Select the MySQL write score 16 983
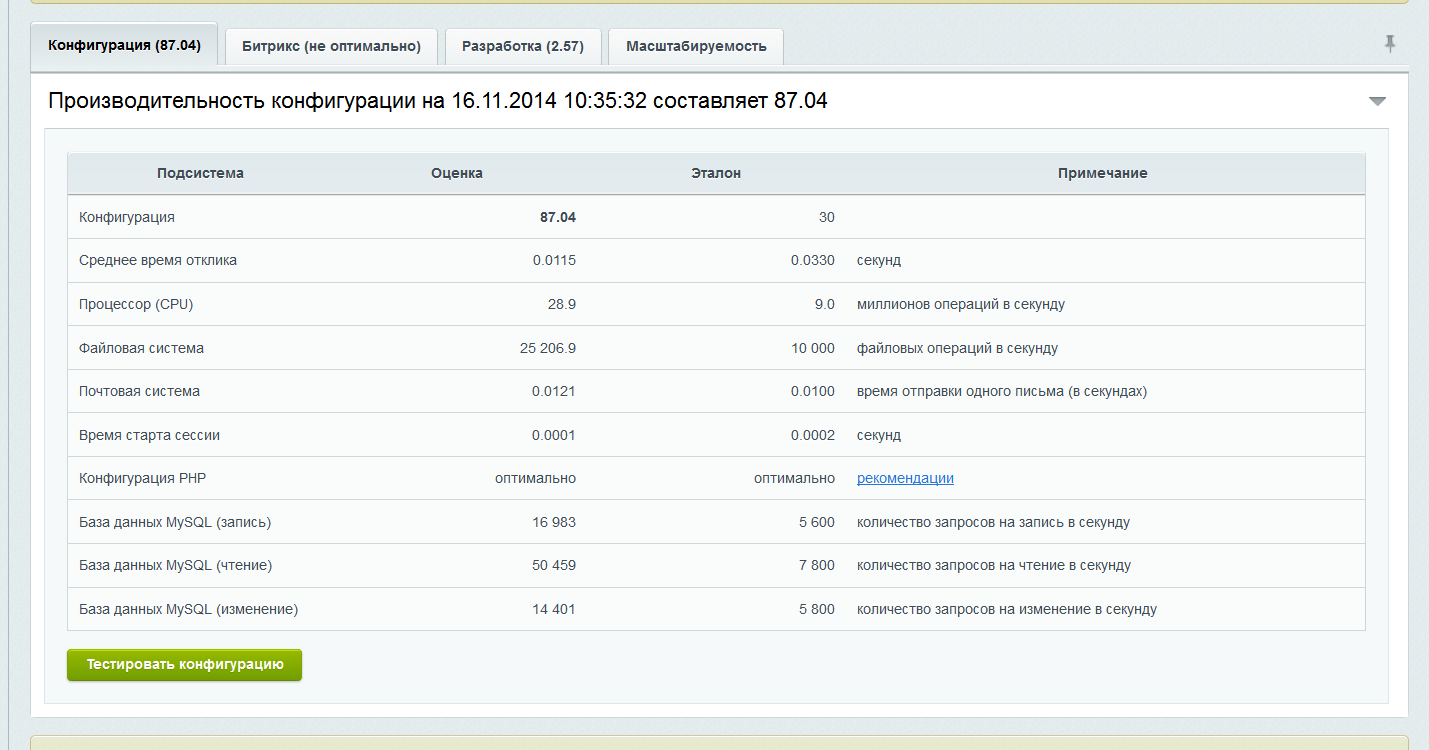The image size is (1429, 750). click(x=554, y=522)
